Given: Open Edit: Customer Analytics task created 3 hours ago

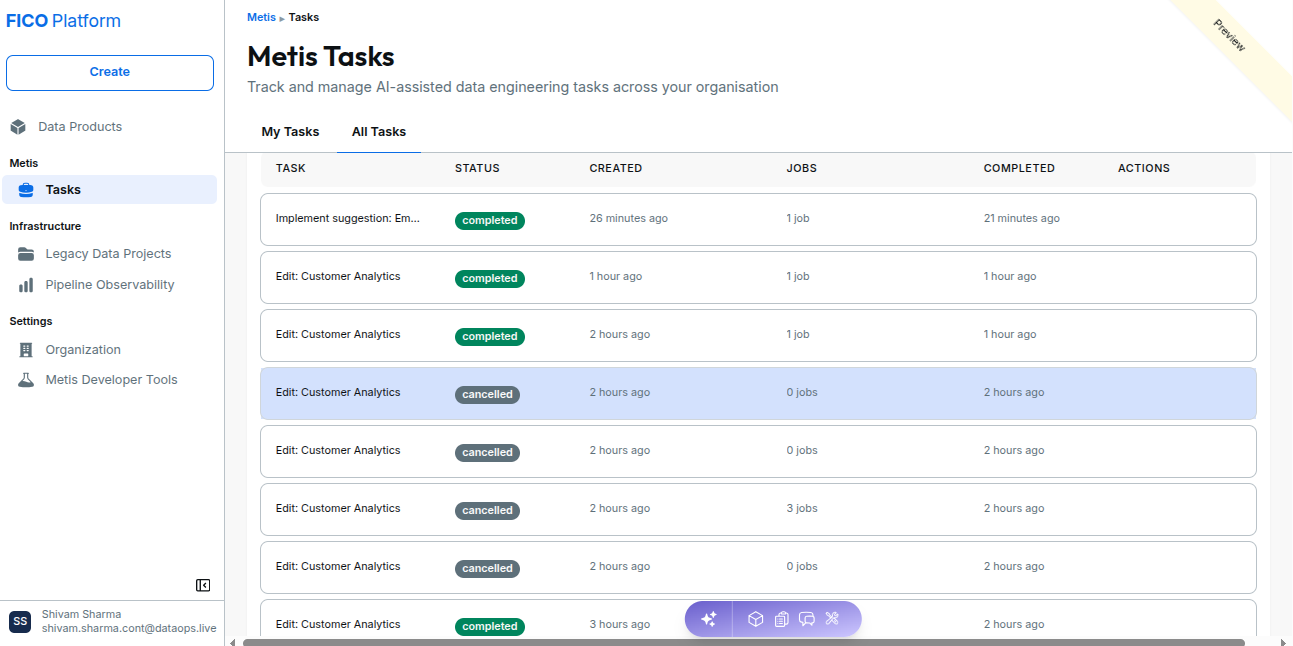Looking at the screenshot, I should pyautogui.click(x=338, y=624).
